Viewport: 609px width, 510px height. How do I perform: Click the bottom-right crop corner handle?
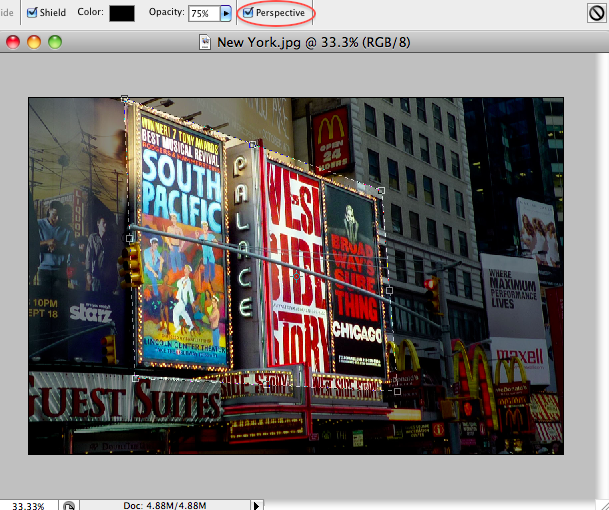point(397,391)
